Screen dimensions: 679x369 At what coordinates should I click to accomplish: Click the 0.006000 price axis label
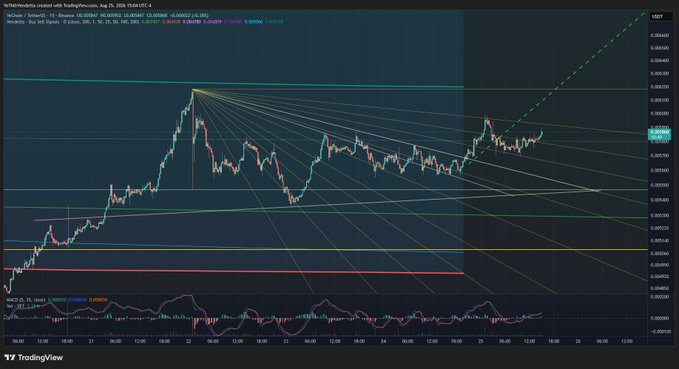pos(659,113)
